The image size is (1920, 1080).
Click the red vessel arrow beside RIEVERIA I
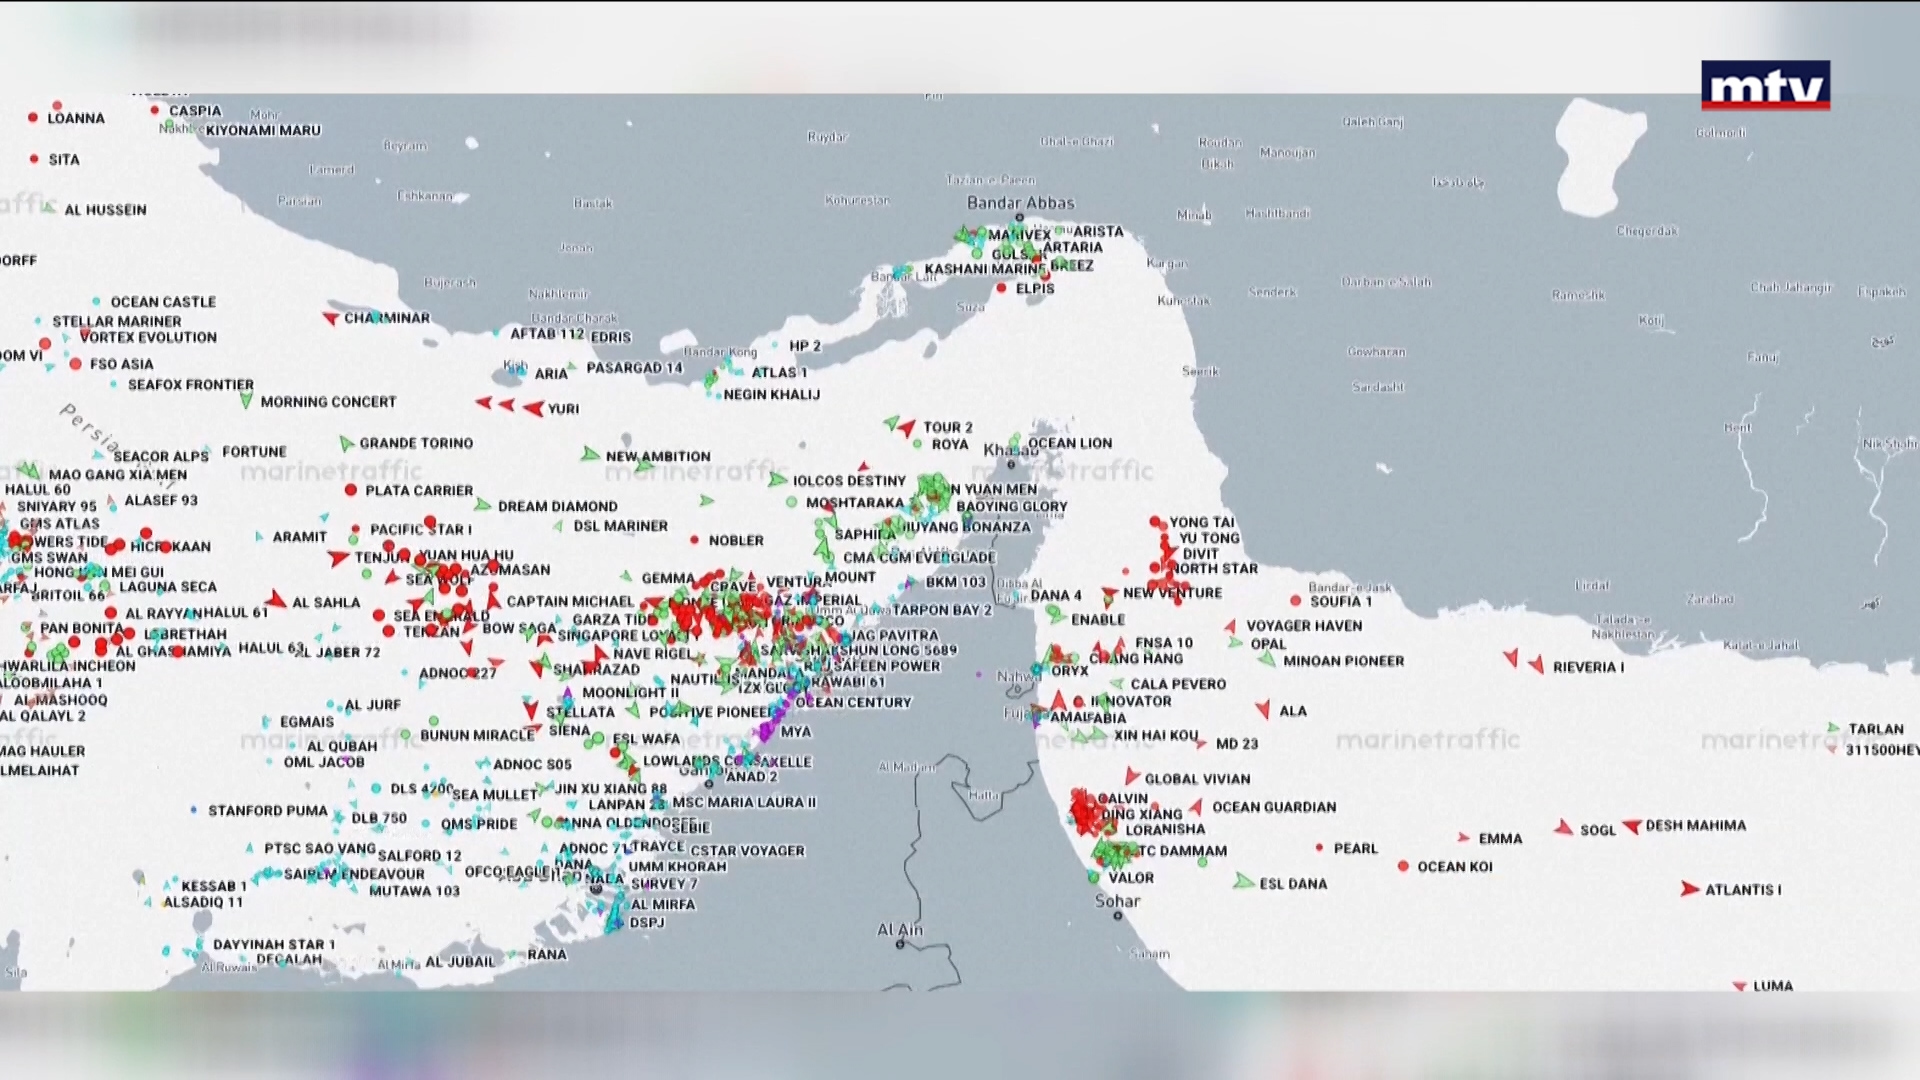tap(1535, 665)
